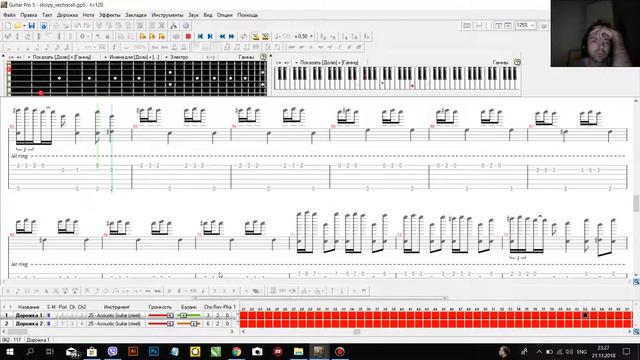Open the Электро fretboard type dropdown
Viewport: 640px width, 360px height.
click(x=177, y=57)
